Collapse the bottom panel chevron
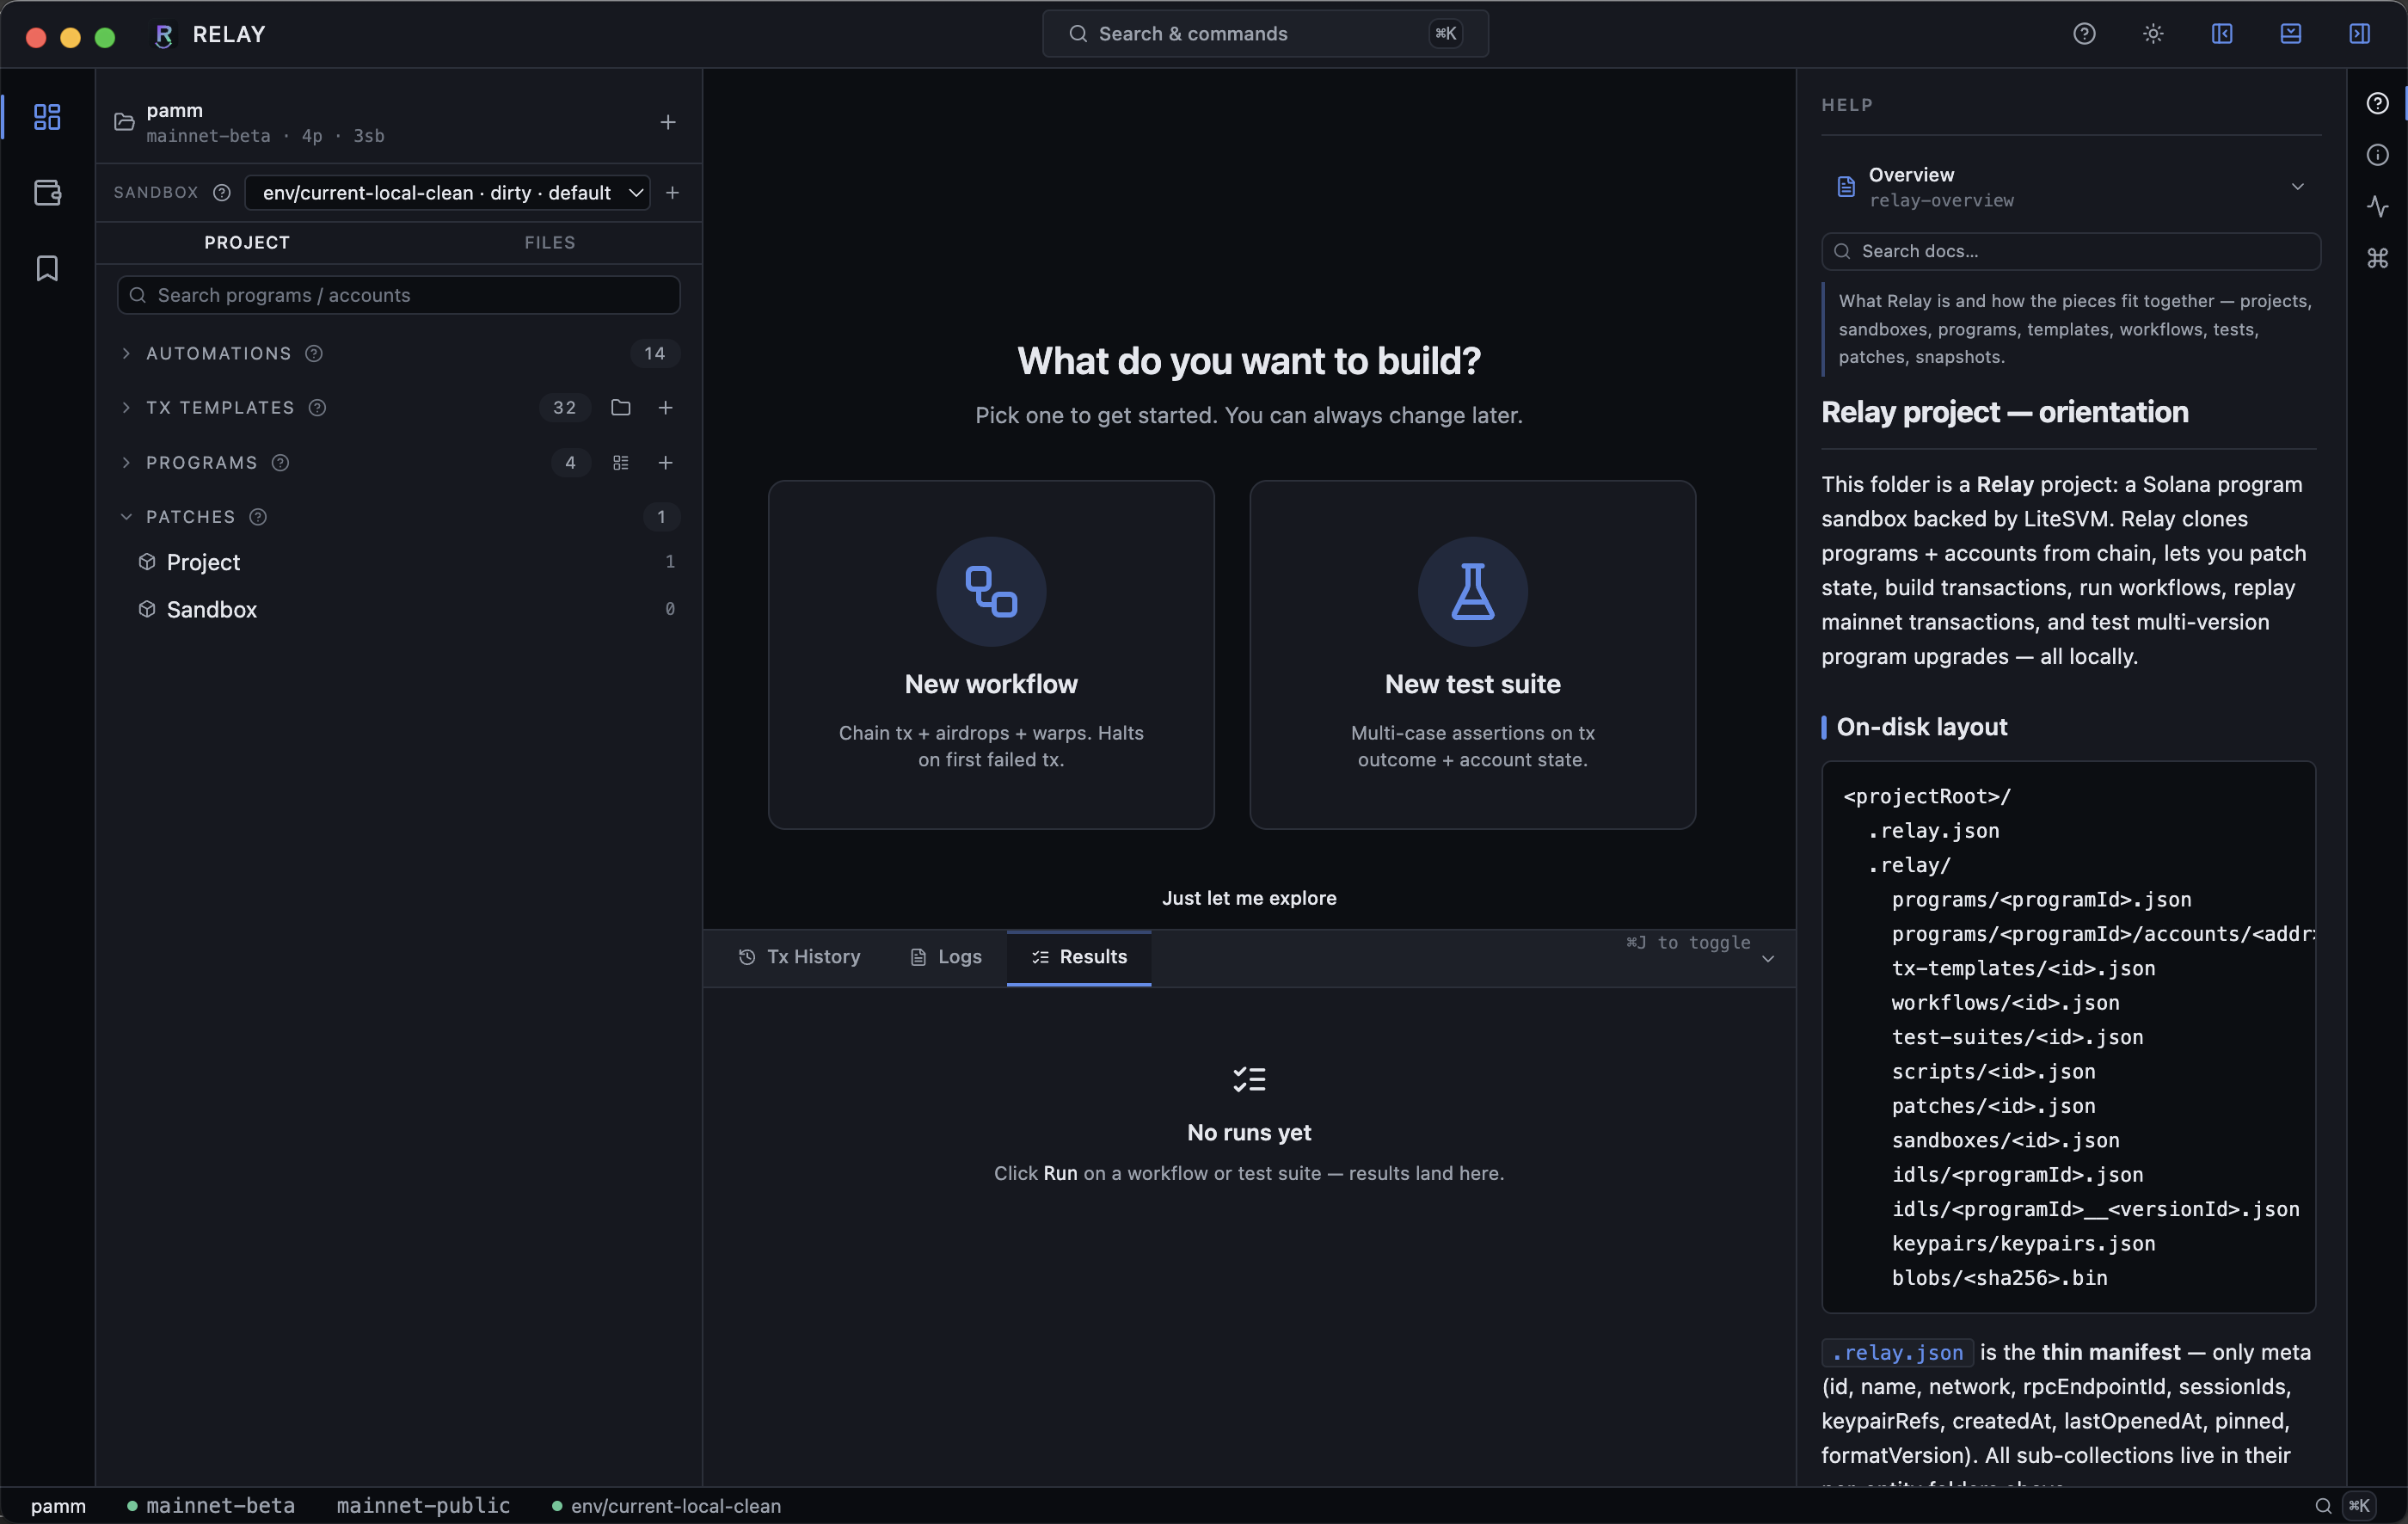This screenshot has height=1524, width=2408. coord(1768,959)
